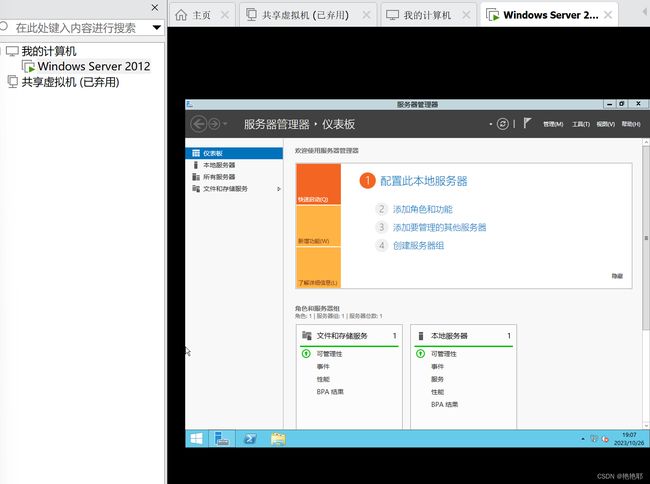This screenshot has width=650, height=484.
Task: Click the 配置此本地服务器 link
Action: pyautogui.click(x=424, y=181)
